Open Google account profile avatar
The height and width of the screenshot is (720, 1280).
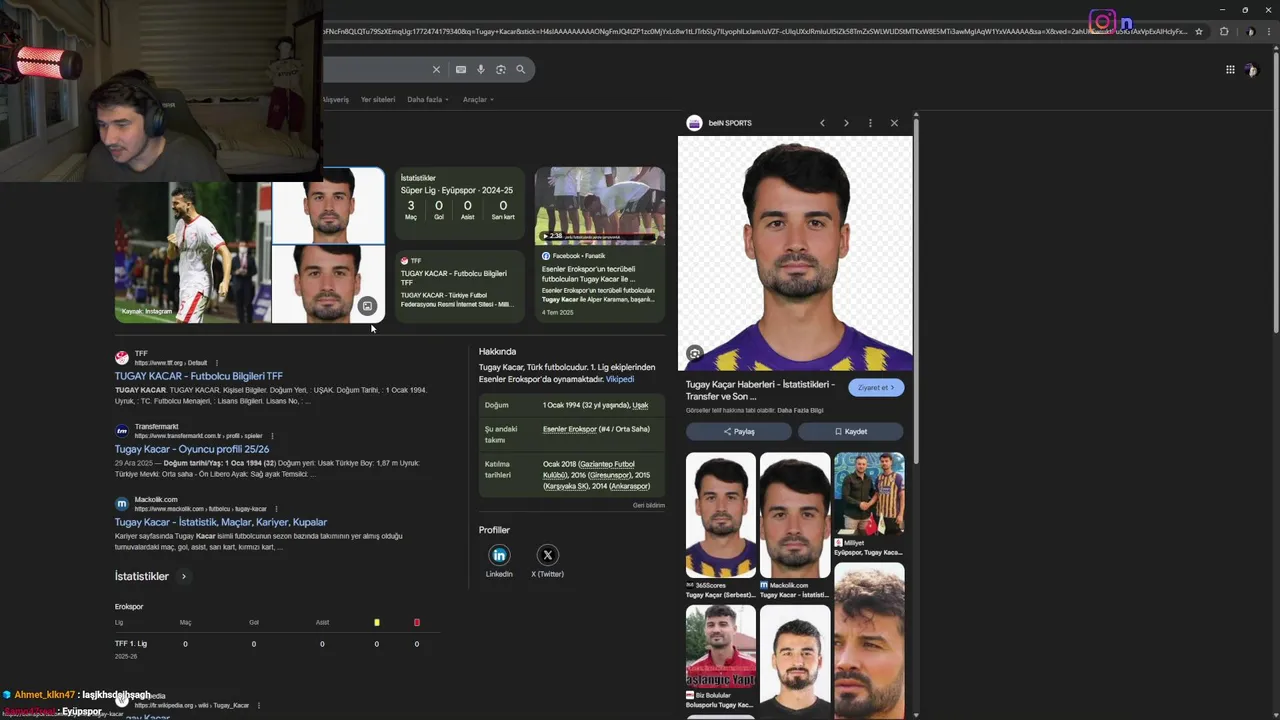1251,70
